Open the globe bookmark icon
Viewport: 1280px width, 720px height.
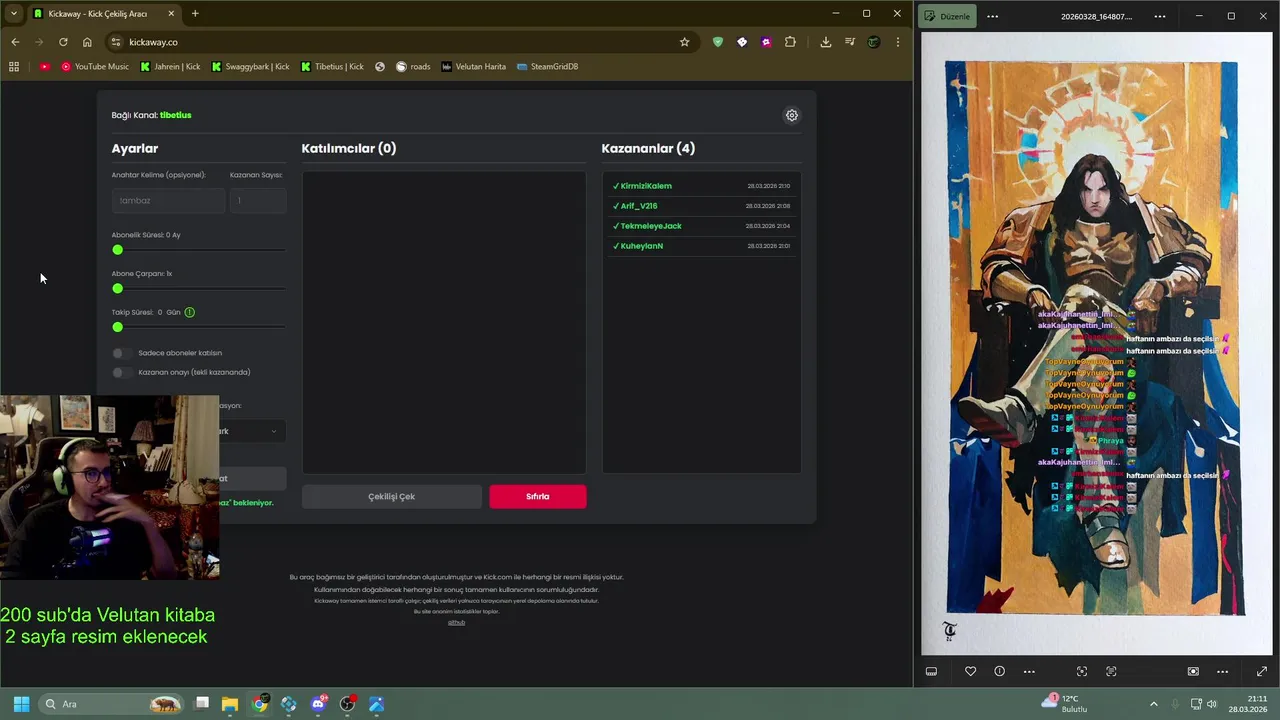380,67
